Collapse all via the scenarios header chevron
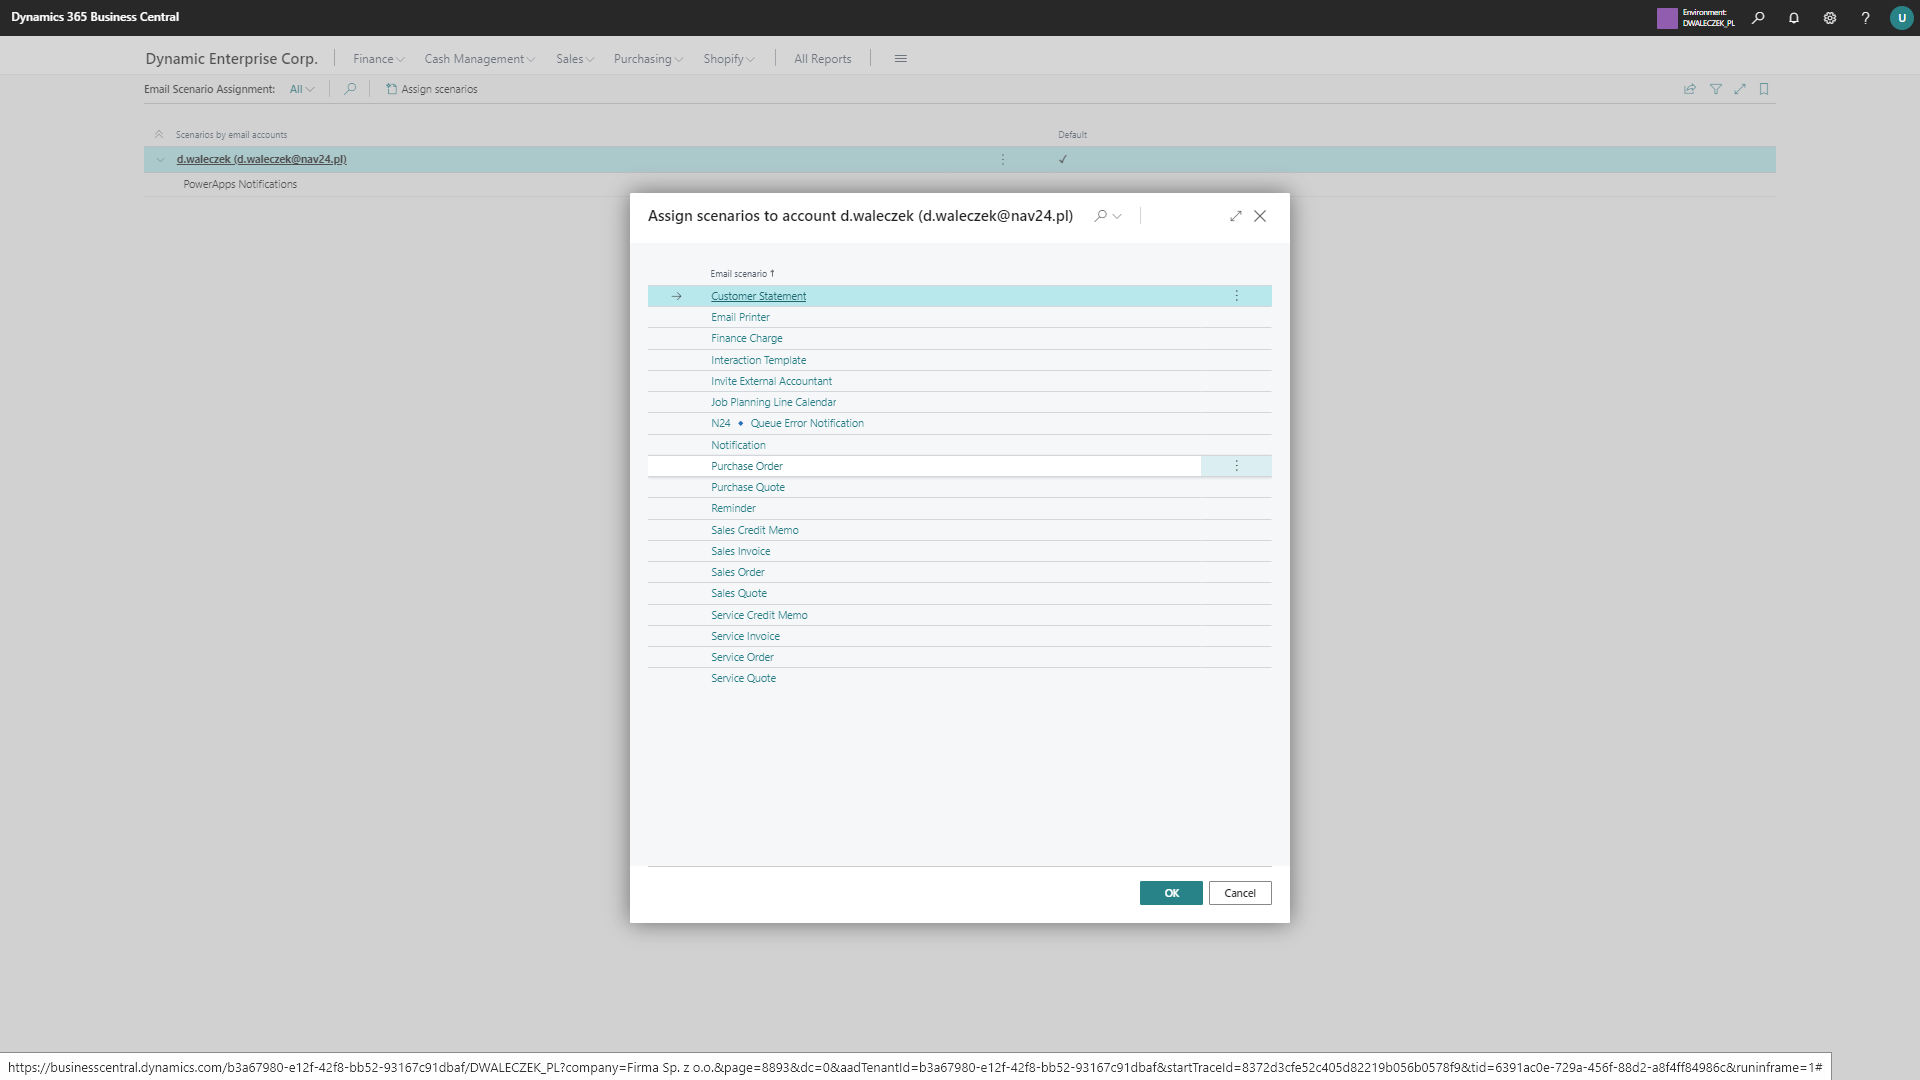This screenshot has height=1080, width=1920. (x=159, y=134)
